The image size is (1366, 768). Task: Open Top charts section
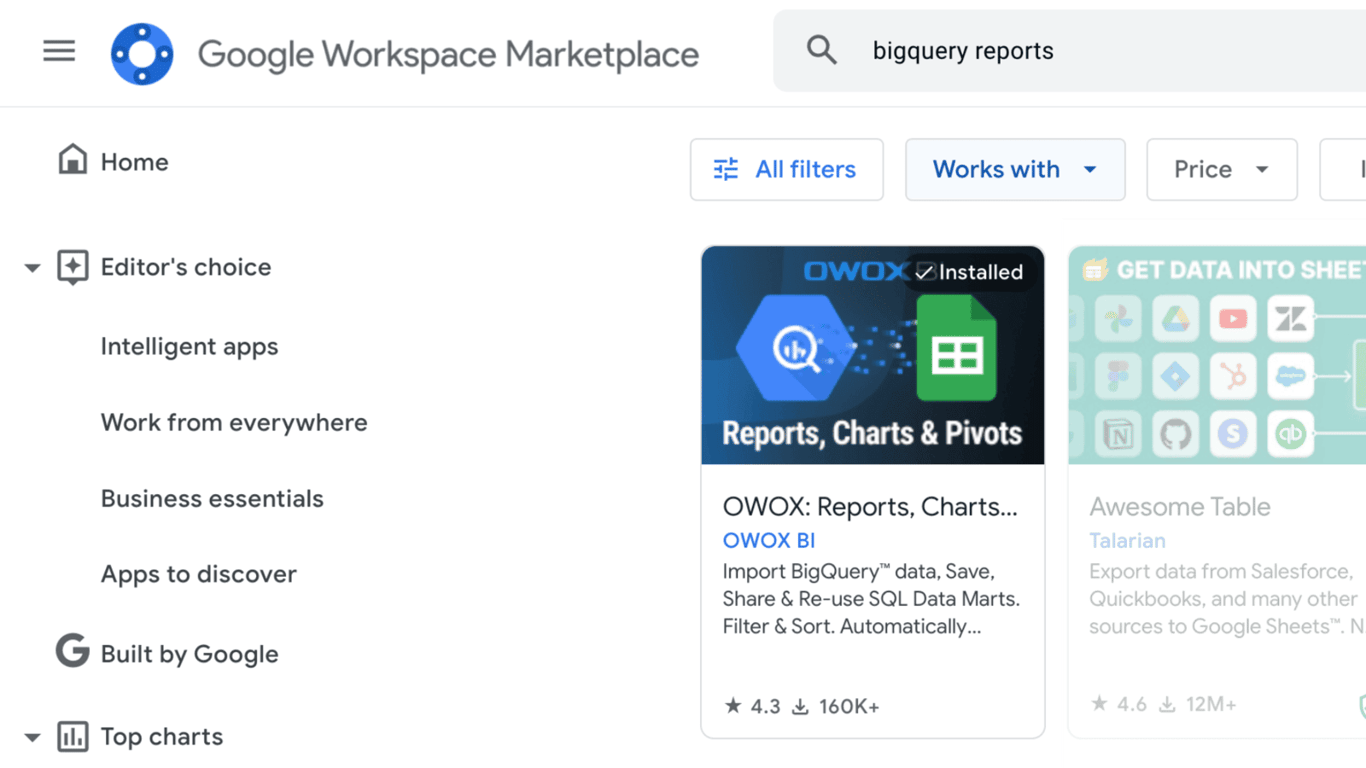(x=161, y=737)
